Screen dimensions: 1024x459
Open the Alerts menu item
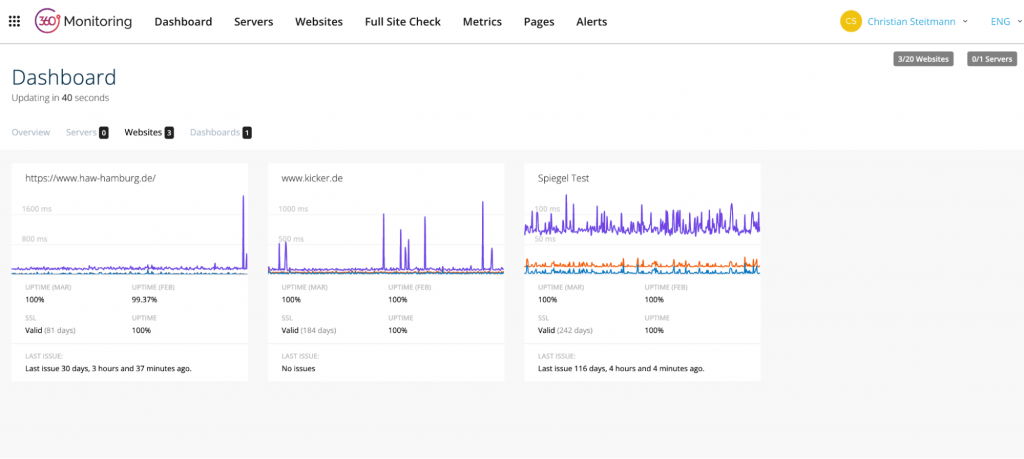[x=592, y=22]
